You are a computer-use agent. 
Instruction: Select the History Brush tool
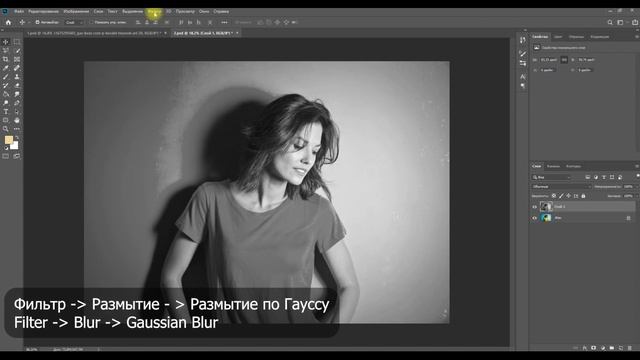pyautogui.click(x=6, y=85)
